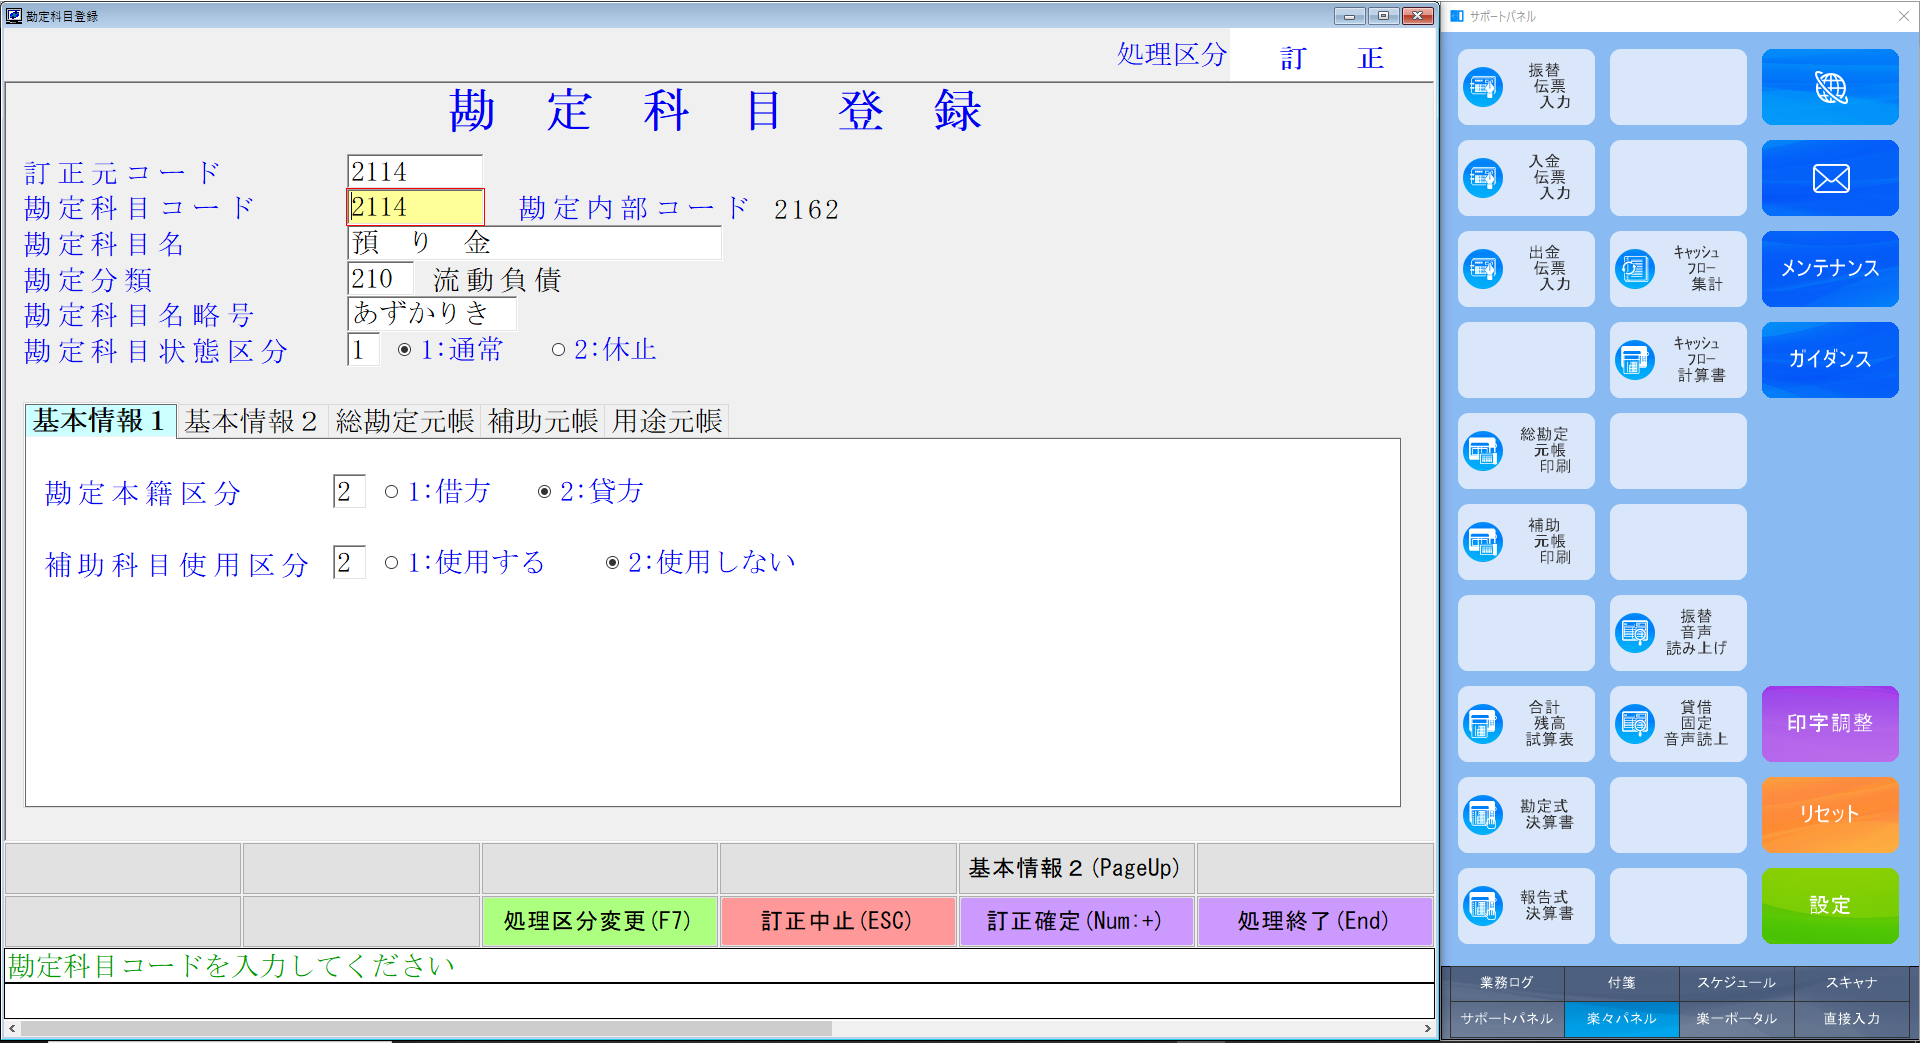Viewport: 1921px width, 1043px height.
Task: Click 処理区分変更 (F7) button
Action: [599, 921]
